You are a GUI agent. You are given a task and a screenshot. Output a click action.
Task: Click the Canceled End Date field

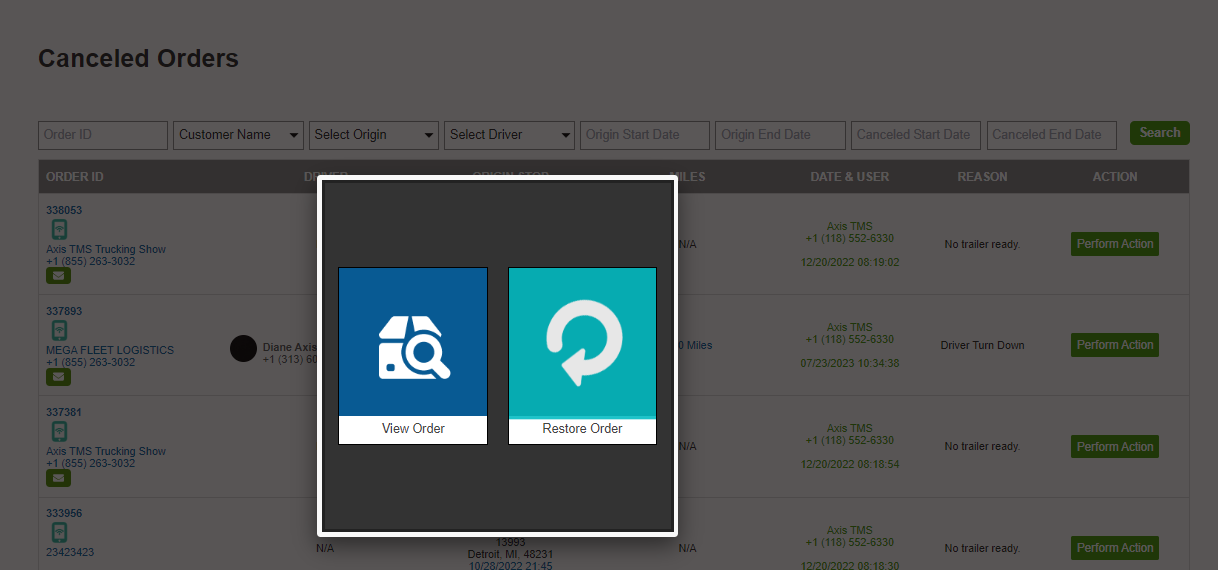coord(1052,135)
